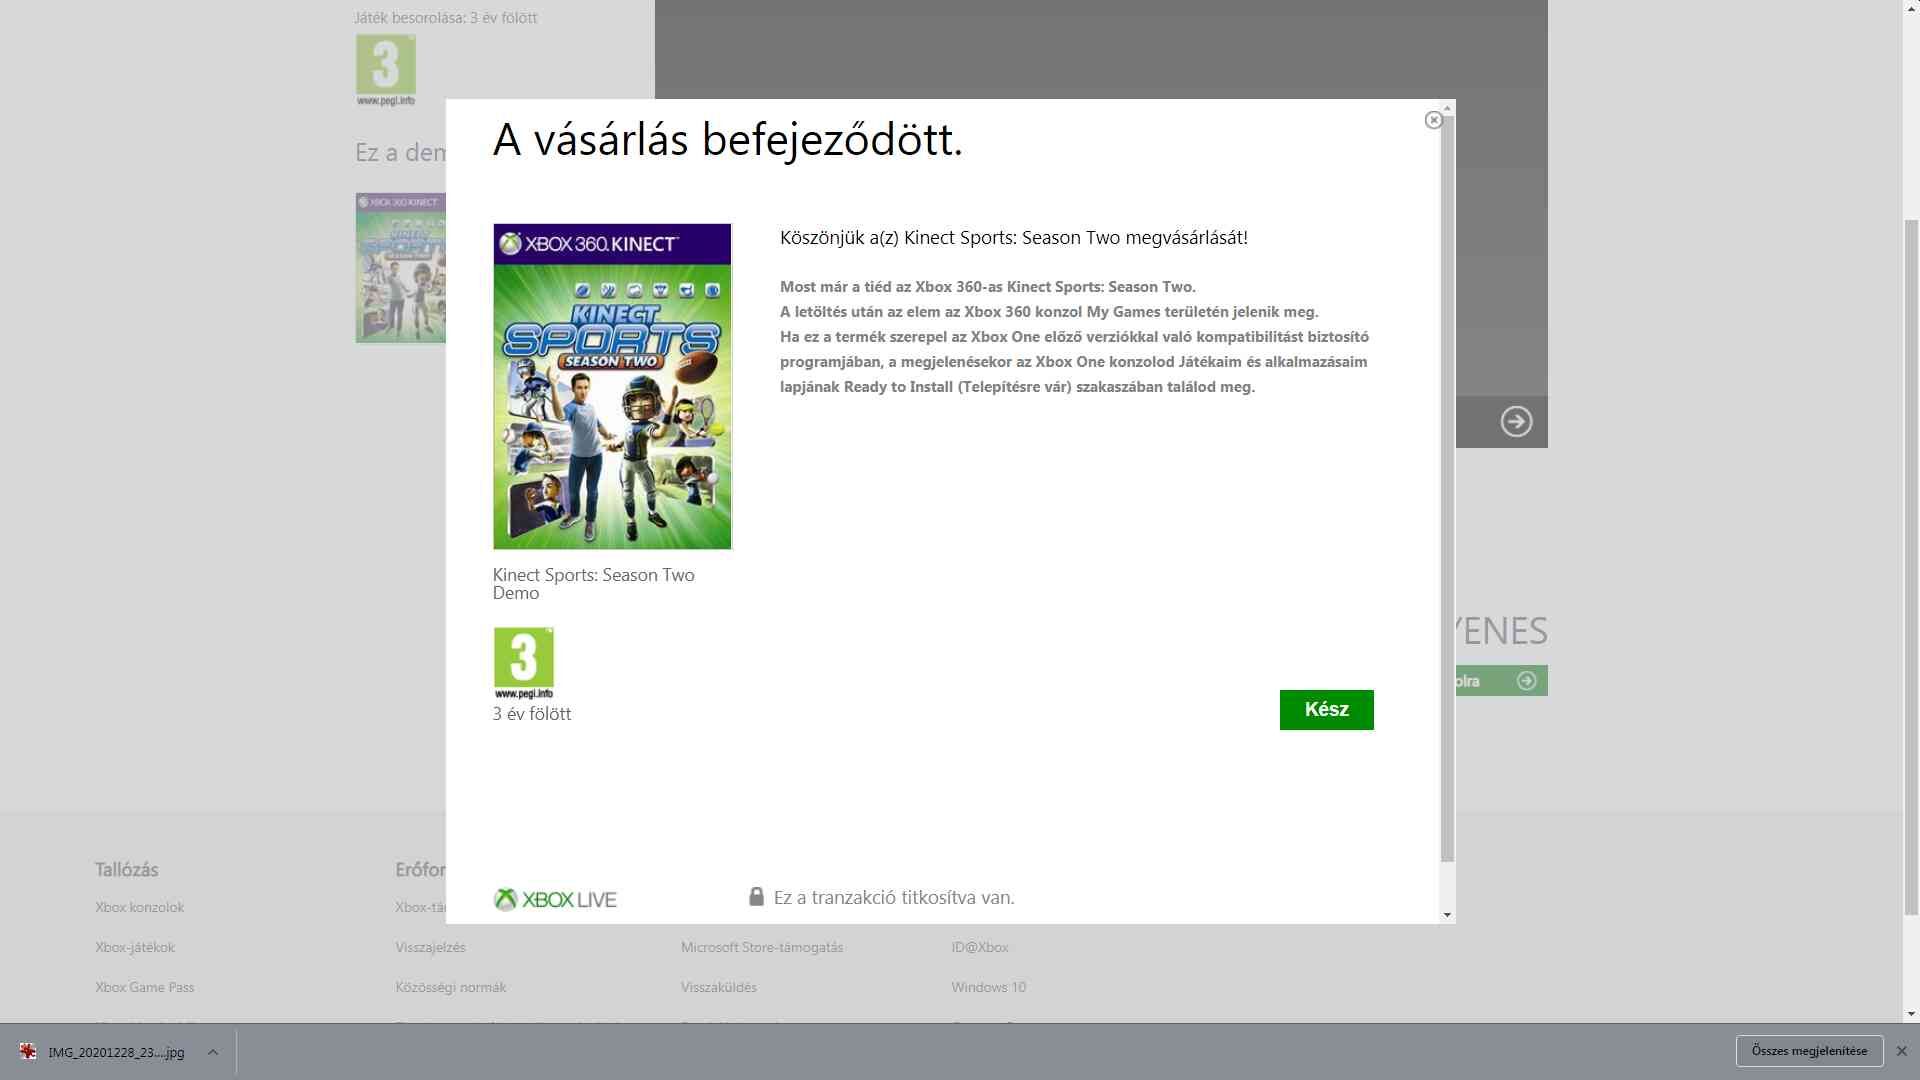This screenshot has width=1920, height=1080.
Task: Click the circled arrow on the gray banner
Action: tap(1516, 422)
